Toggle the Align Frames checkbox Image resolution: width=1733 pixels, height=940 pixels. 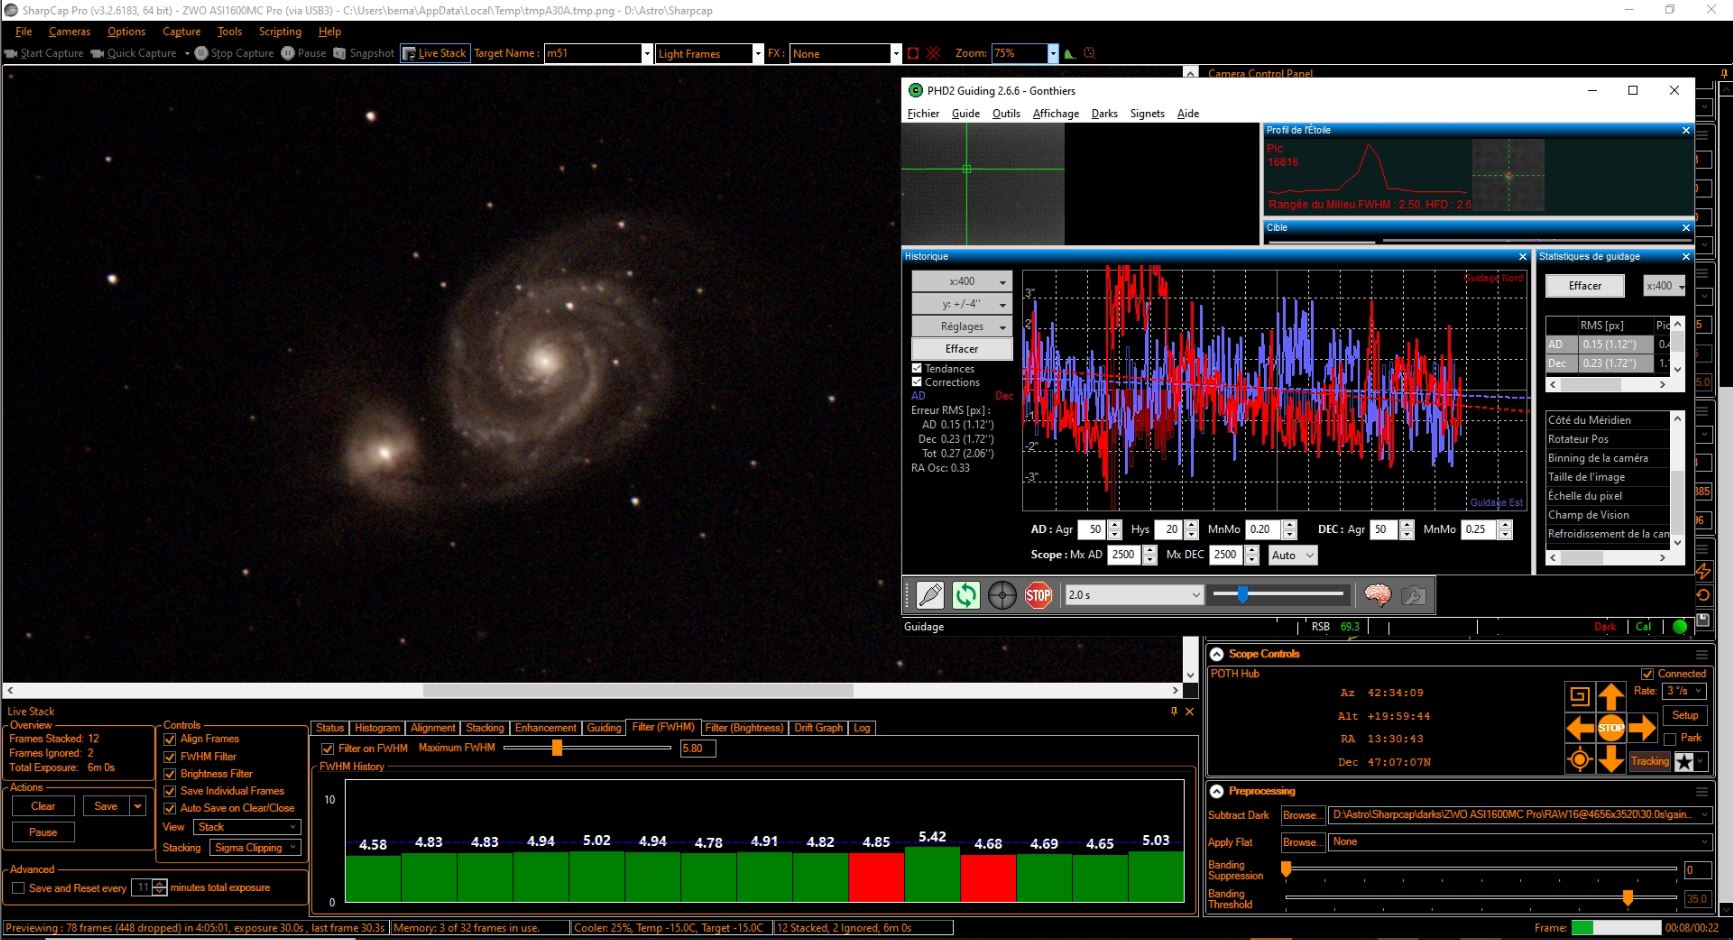pyautogui.click(x=170, y=740)
